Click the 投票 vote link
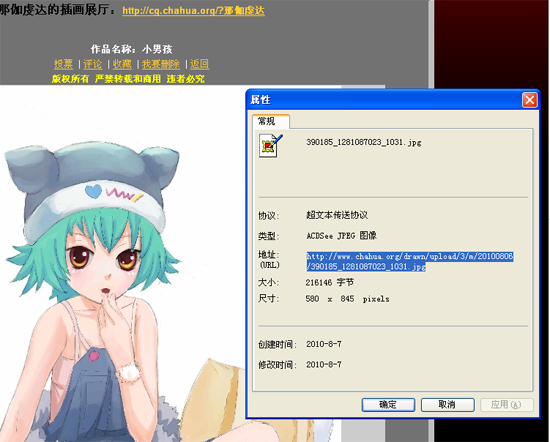Viewport: 550px width, 442px height. point(63,64)
